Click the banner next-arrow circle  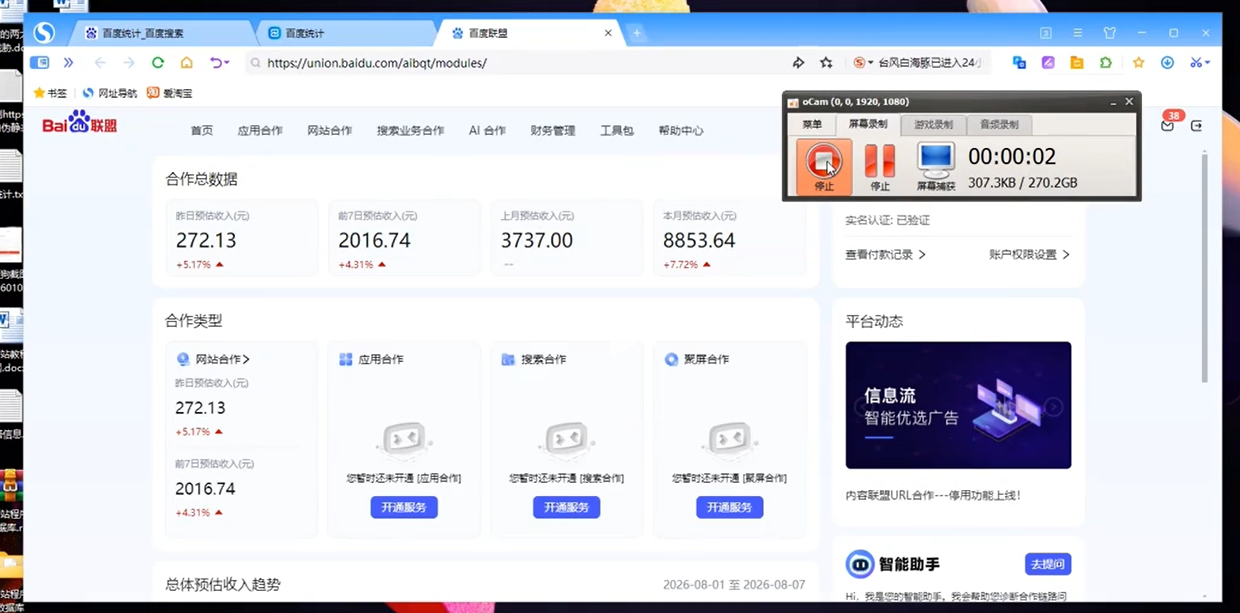(x=1054, y=406)
